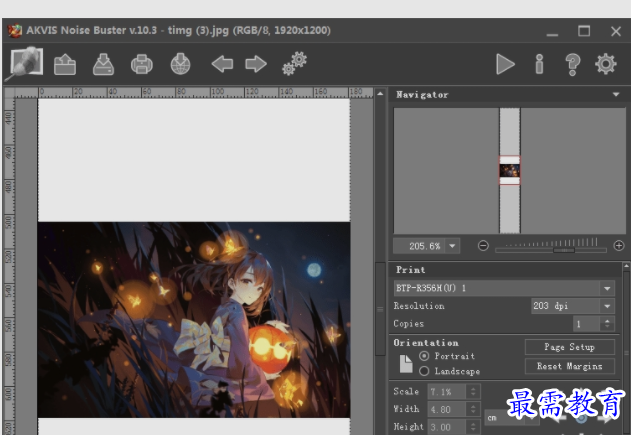Open AKVIS home page duster icon

tap(26, 63)
